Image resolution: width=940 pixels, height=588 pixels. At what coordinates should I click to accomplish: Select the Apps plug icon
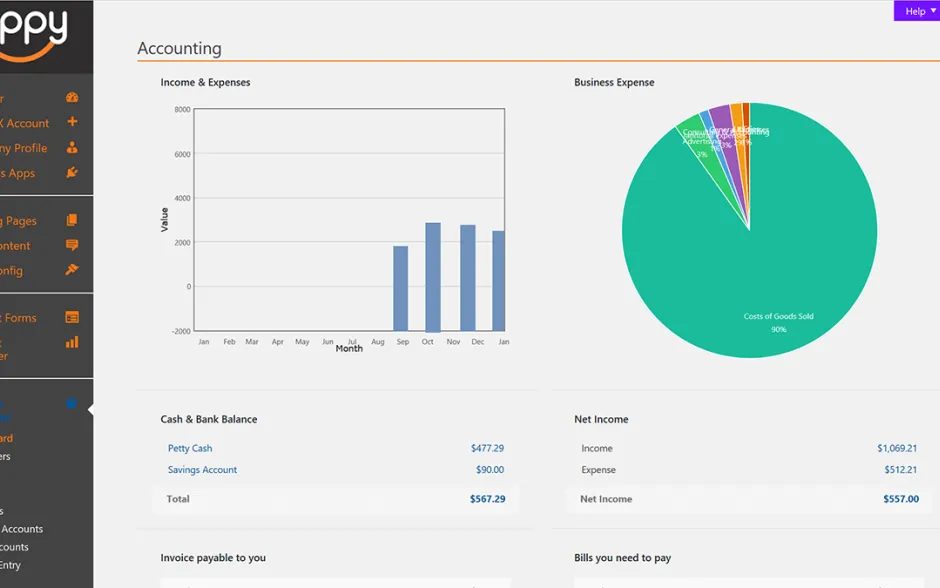pos(71,173)
